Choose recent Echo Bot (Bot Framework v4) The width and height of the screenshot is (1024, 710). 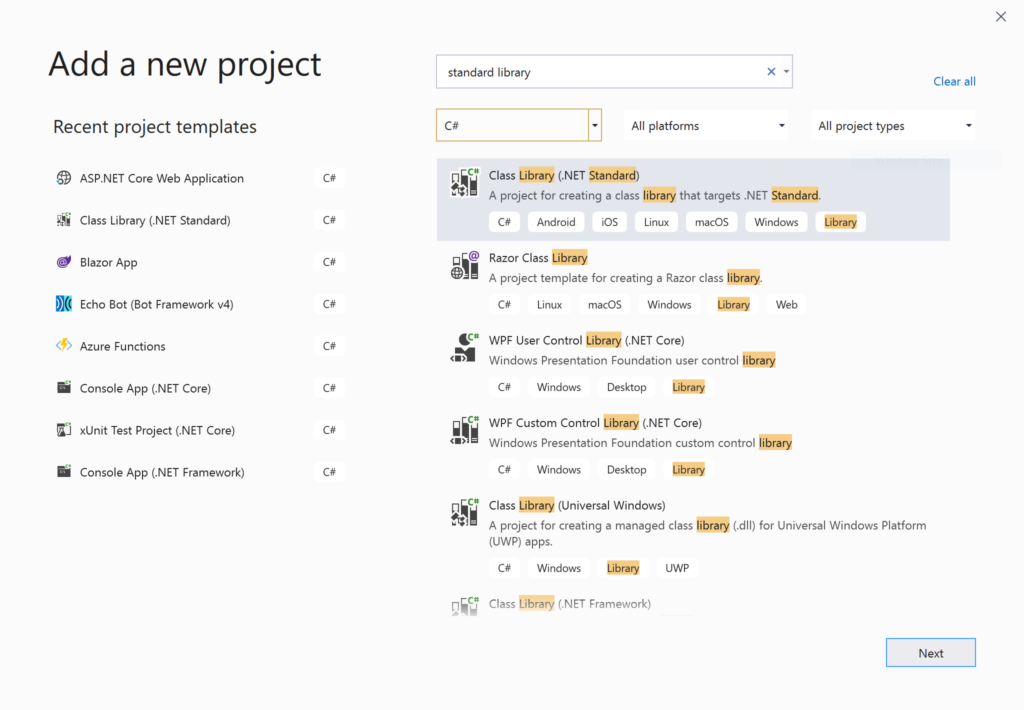pyautogui.click(x=199, y=304)
